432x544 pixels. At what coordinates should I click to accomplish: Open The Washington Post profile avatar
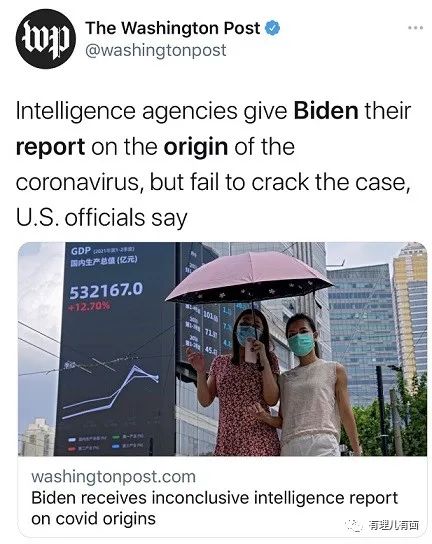tap(45, 39)
